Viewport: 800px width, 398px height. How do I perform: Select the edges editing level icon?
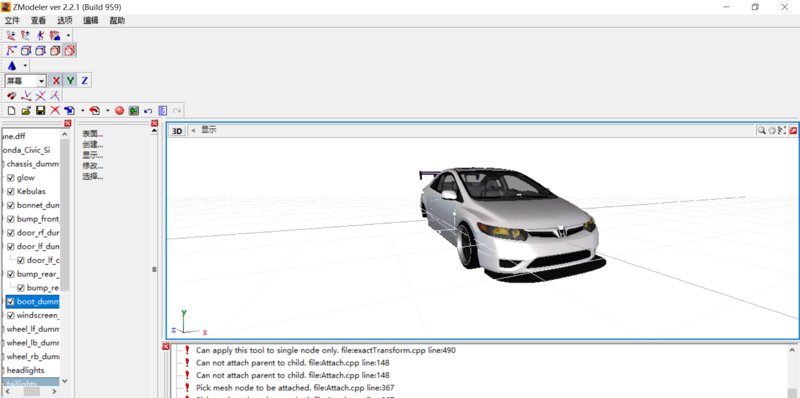[x=26, y=35]
